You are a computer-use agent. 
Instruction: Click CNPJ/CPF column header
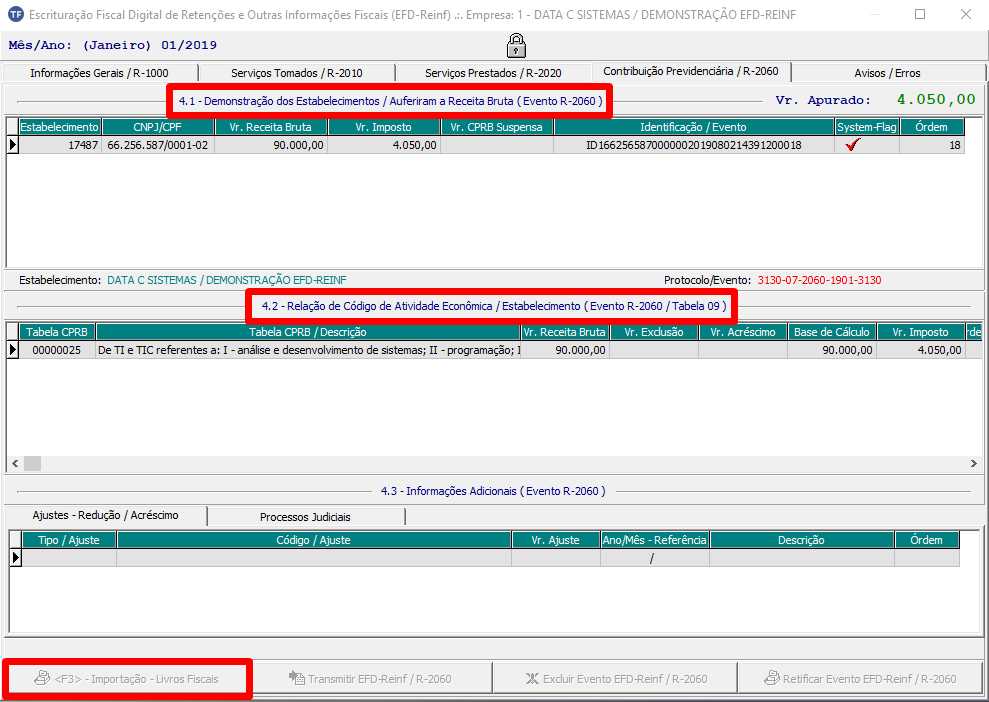tap(158, 127)
